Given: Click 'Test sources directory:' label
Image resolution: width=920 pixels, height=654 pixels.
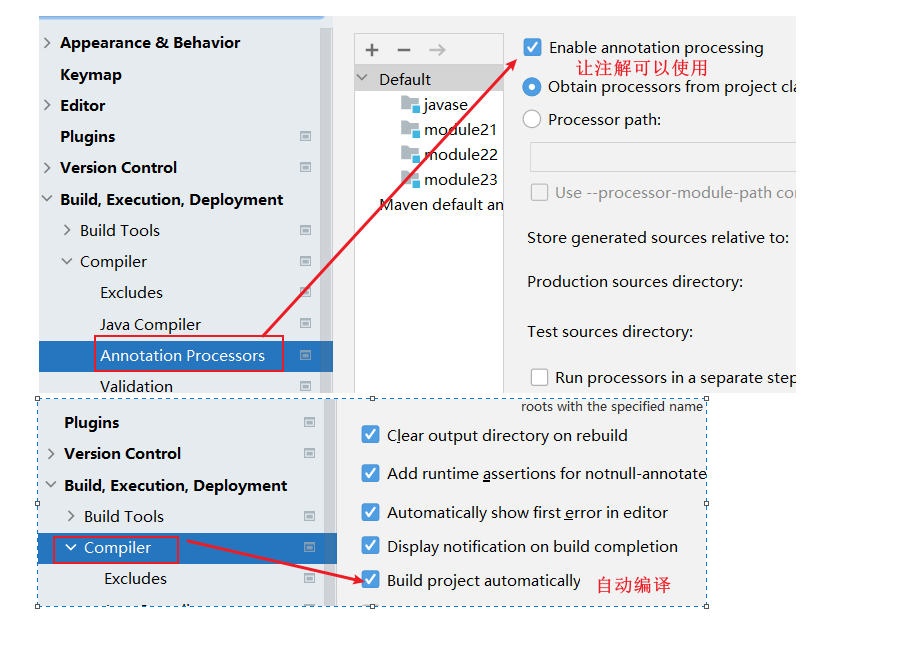Looking at the screenshot, I should (610, 331).
